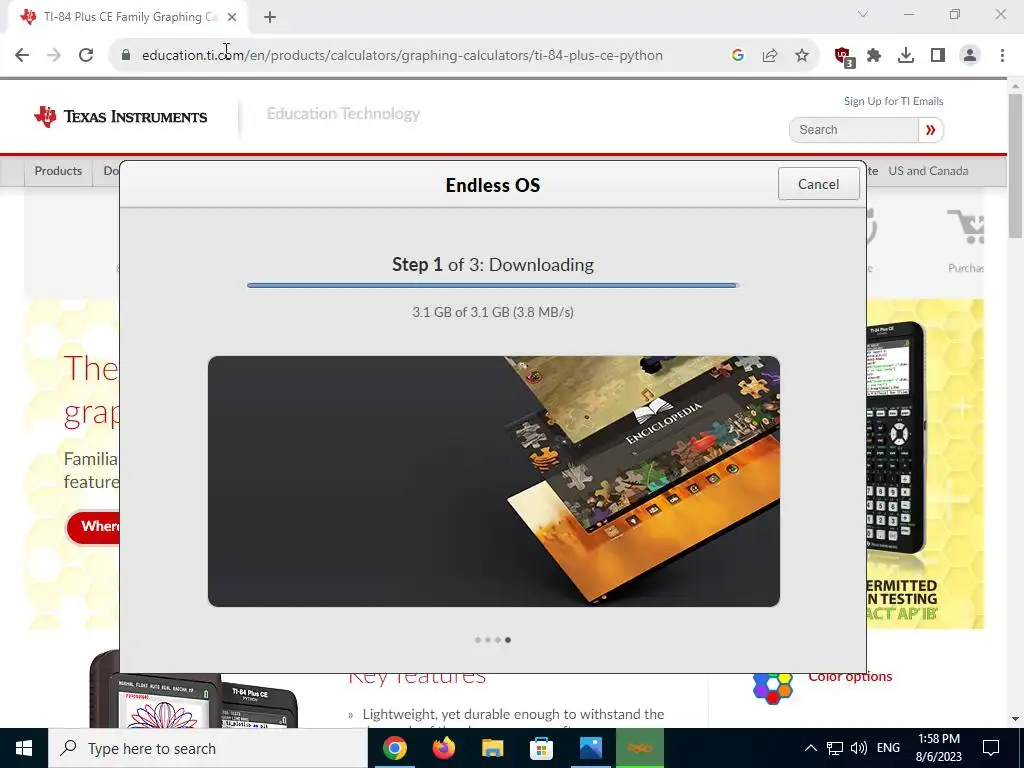Open the notification center icon
The width and height of the screenshot is (1024, 768).
[991, 748]
